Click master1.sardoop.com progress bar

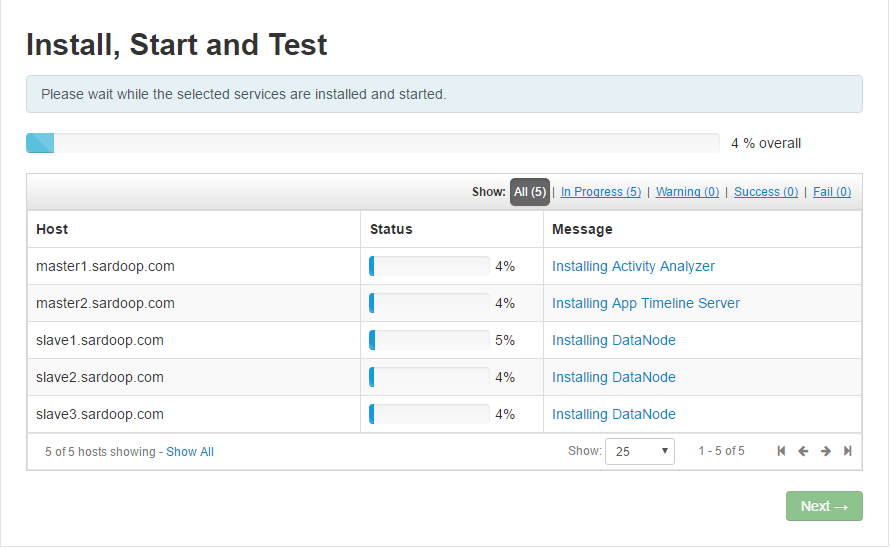pyautogui.click(x=429, y=266)
